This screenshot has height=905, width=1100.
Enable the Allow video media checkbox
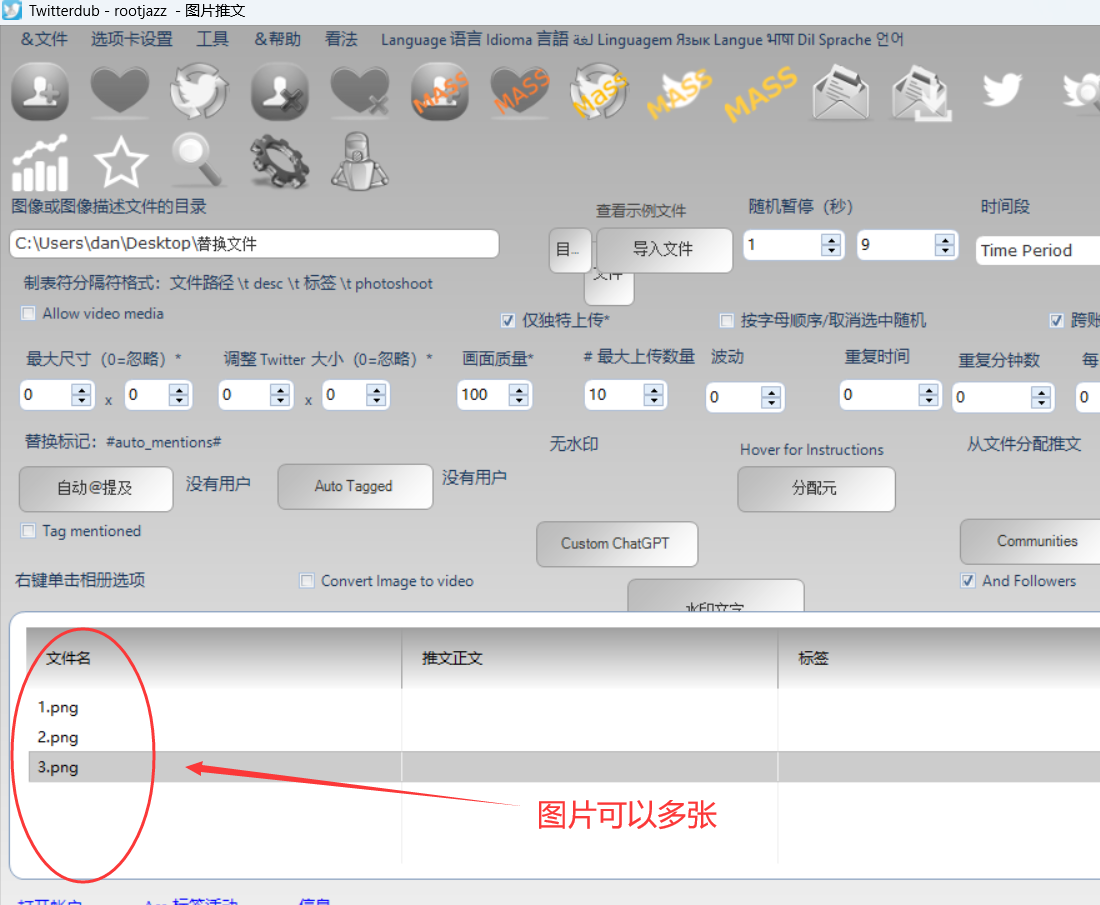point(28,313)
